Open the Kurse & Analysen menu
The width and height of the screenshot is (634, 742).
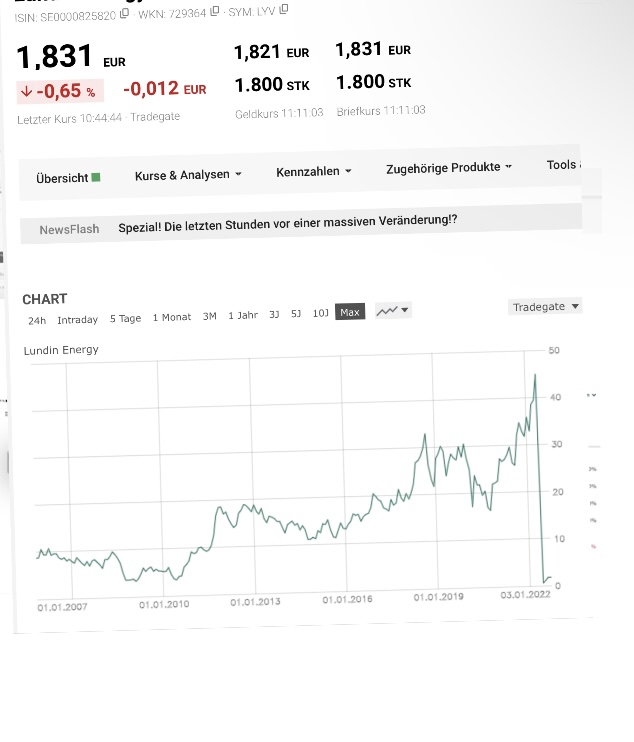(x=188, y=175)
